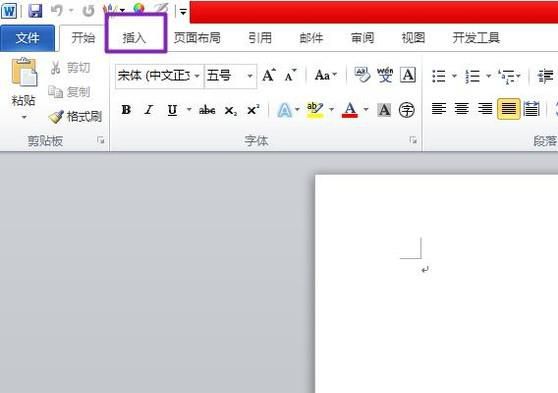Screen dimensions: 558x393
Task: Open the text effects dropdown arrow
Action: point(298,109)
